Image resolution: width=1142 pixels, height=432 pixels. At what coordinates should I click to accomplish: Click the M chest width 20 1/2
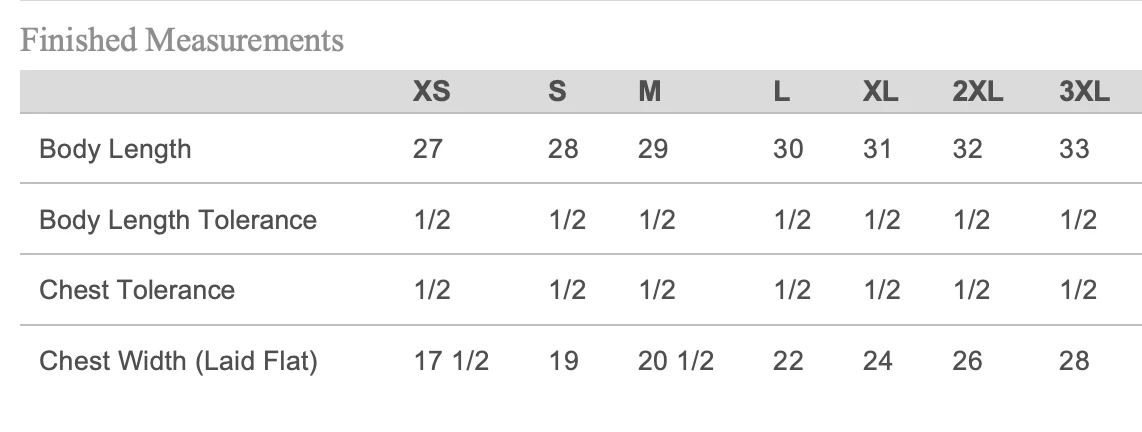click(x=675, y=360)
